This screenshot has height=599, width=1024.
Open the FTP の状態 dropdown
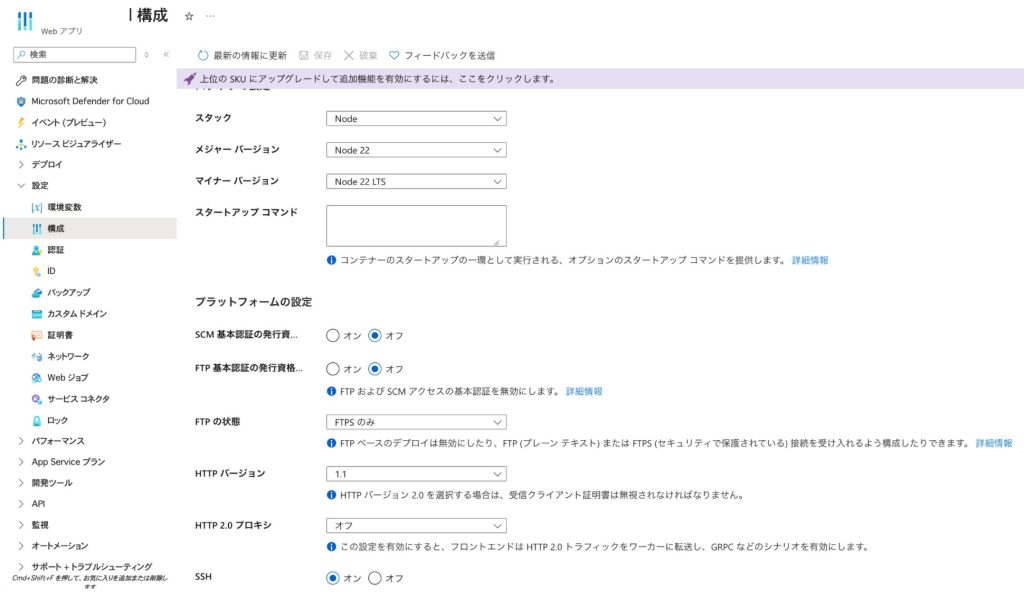[416, 422]
